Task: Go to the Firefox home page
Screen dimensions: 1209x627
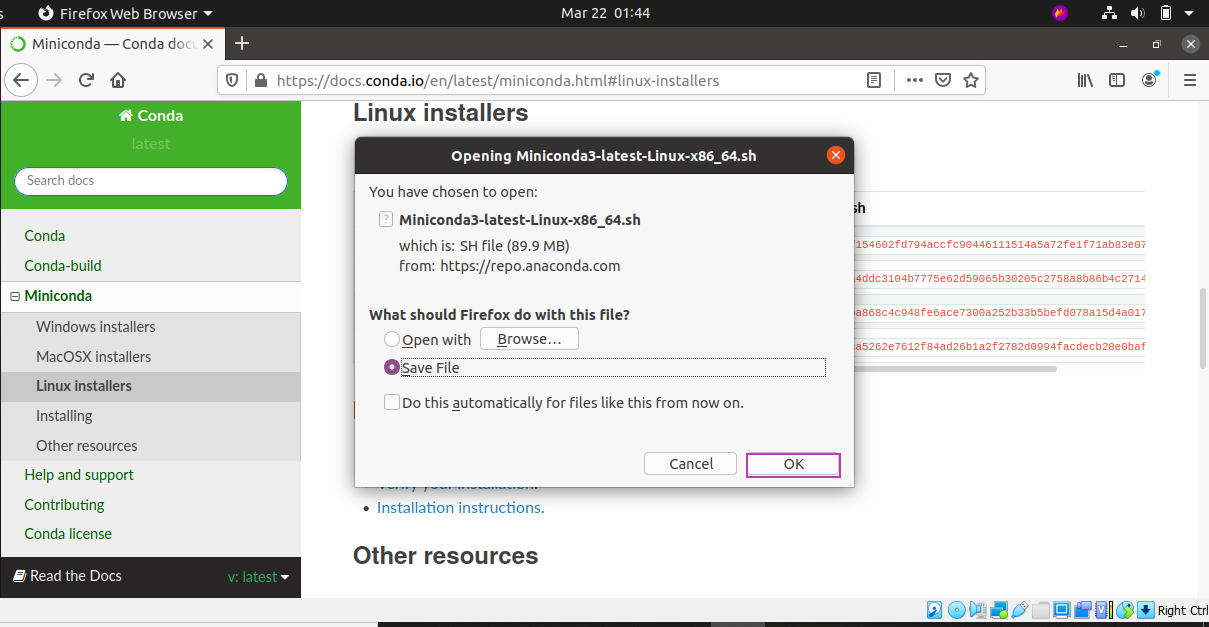Action: click(118, 80)
